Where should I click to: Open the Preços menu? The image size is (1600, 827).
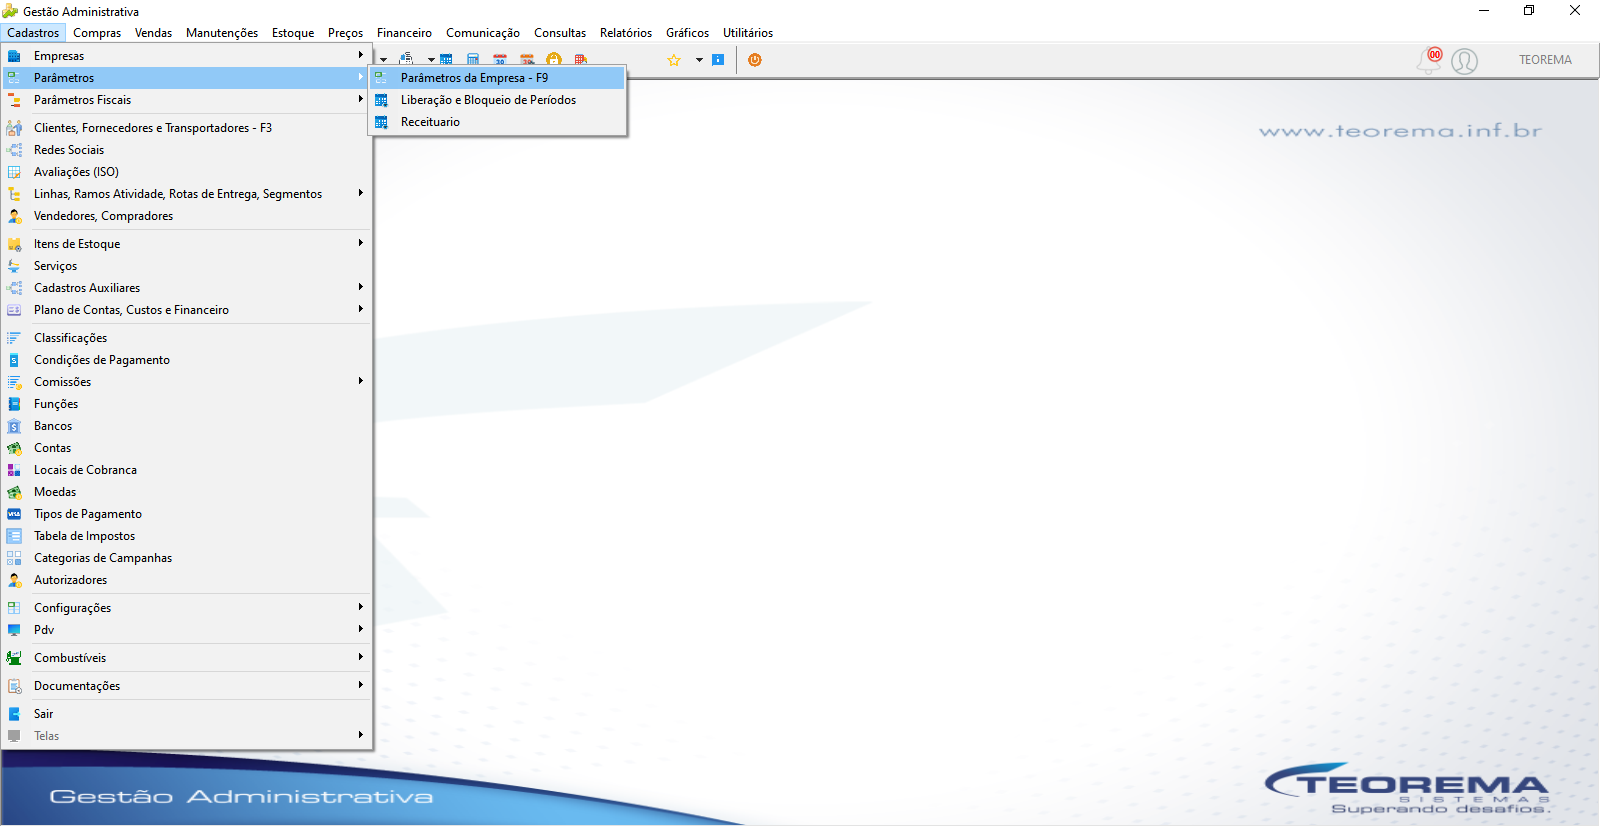click(345, 33)
